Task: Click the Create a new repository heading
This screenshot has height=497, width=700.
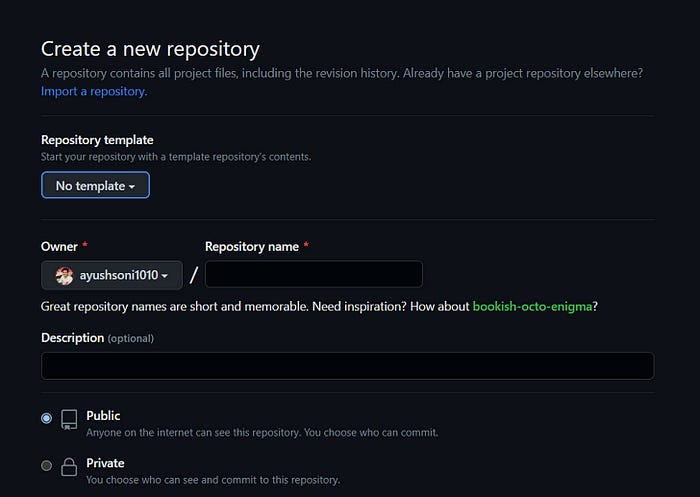Action: 150,48
